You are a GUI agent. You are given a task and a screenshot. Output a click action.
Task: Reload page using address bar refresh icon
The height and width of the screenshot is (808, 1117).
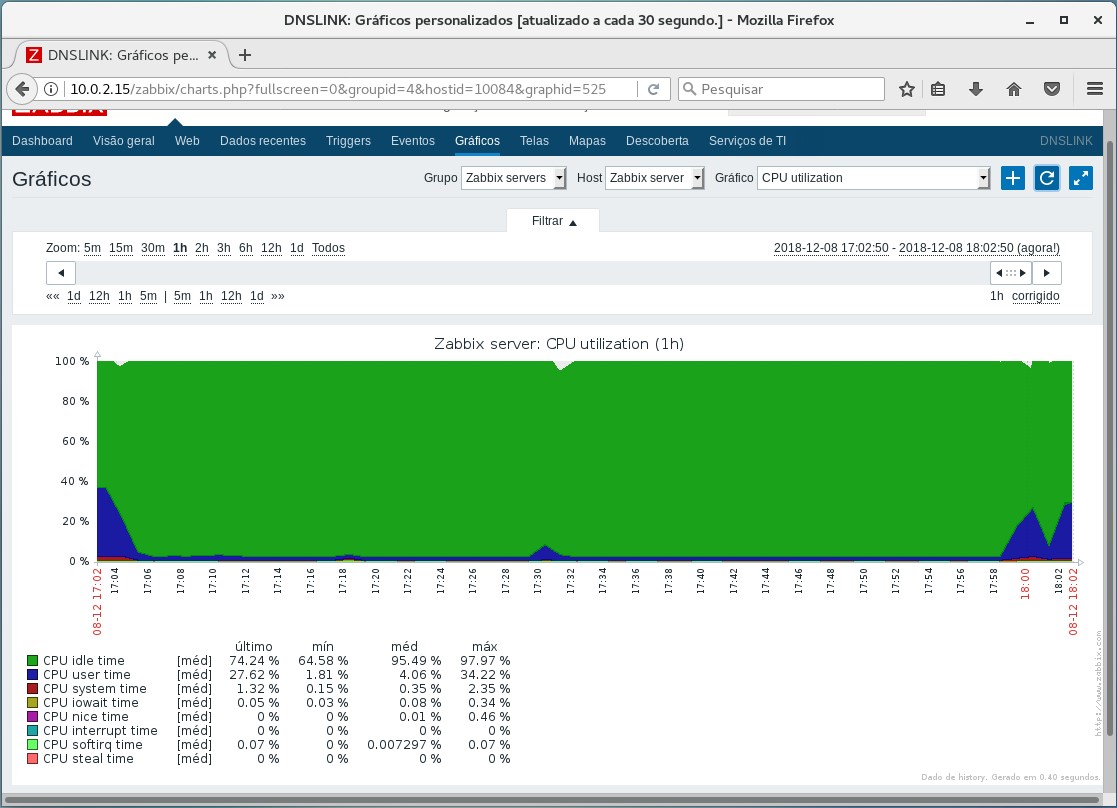(x=653, y=89)
